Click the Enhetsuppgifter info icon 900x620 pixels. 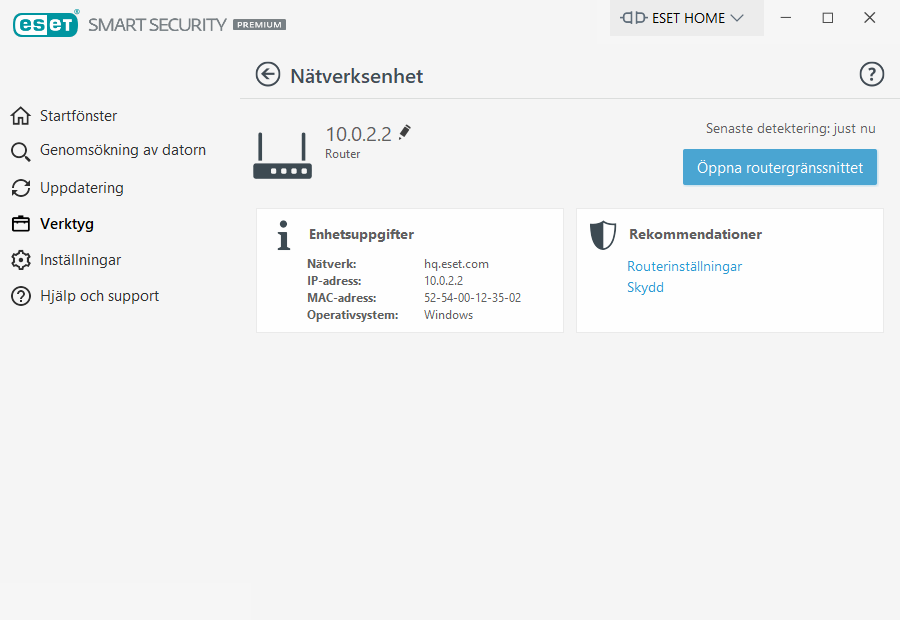pos(284,235)
